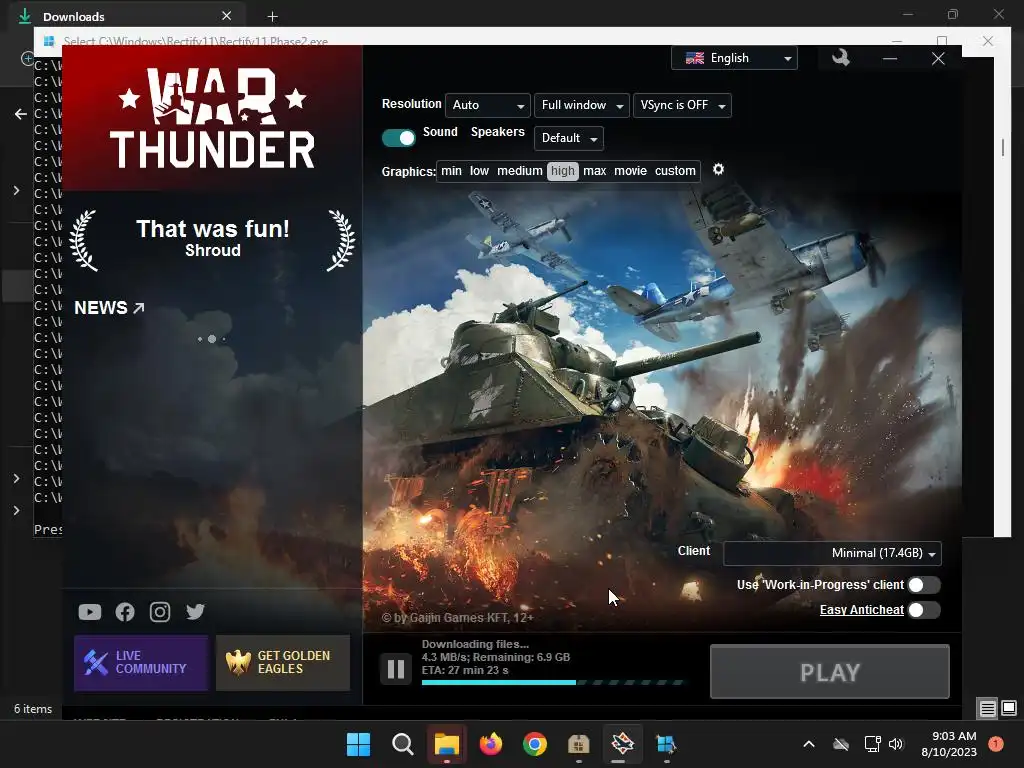Image resolution: width=1024 pixels, height=768 pixels.
Task: Open advanced graphics settings gear
Action: [x=718, y=170]
